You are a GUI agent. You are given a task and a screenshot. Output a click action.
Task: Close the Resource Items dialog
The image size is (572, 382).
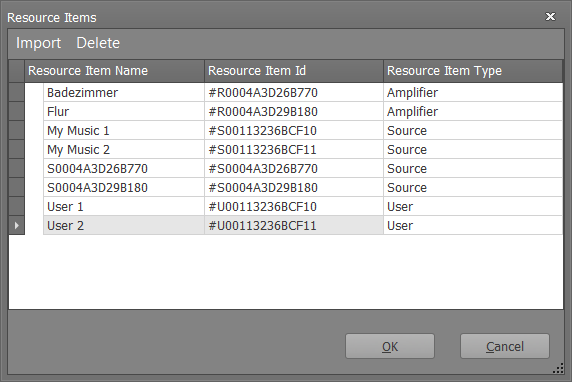pyautogui.click(x=550, y=16)
